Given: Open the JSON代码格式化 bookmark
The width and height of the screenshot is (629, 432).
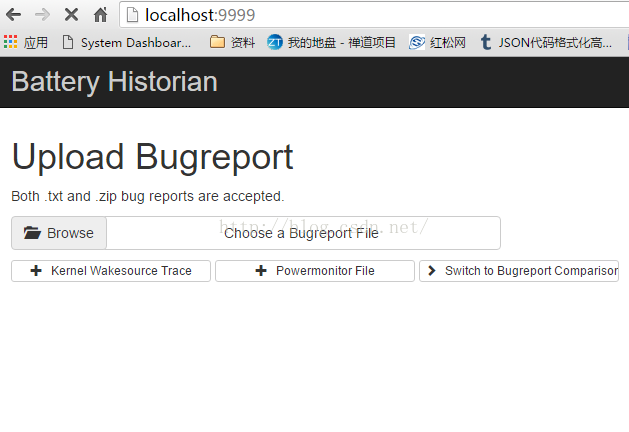Looking at the screenshot, I should point(546,42).
